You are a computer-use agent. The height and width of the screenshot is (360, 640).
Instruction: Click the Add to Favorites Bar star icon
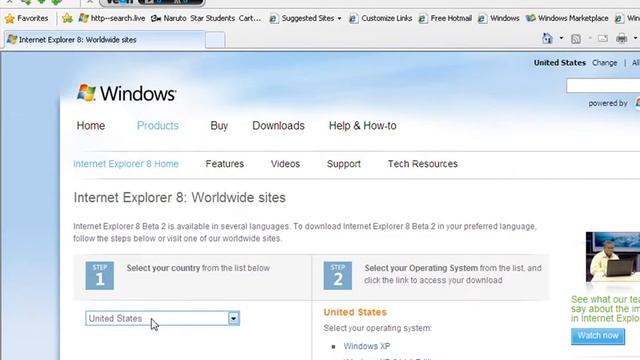pyautogui.click(x=67, y=18)
